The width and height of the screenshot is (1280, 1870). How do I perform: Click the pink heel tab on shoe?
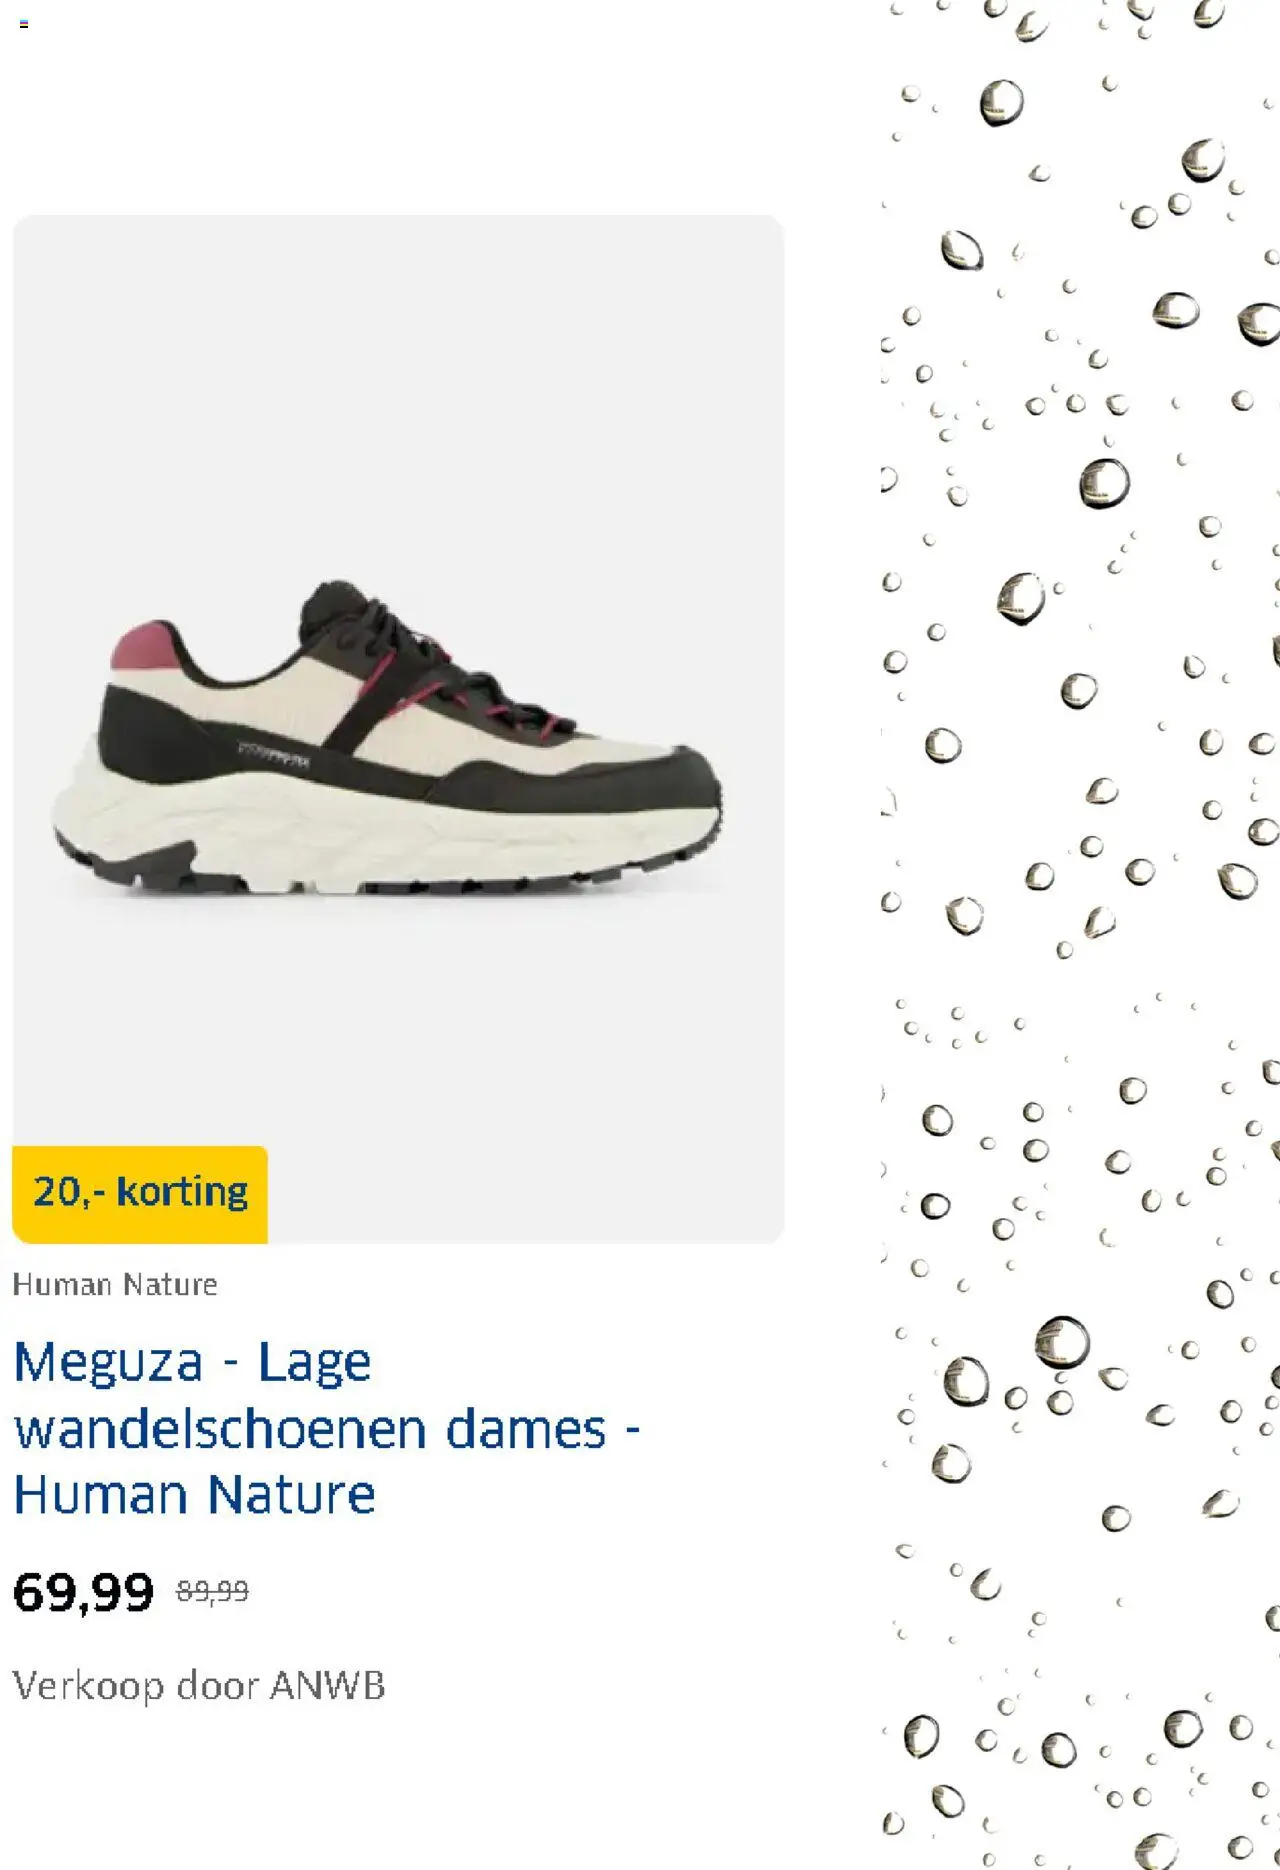(x=146, y=649)
